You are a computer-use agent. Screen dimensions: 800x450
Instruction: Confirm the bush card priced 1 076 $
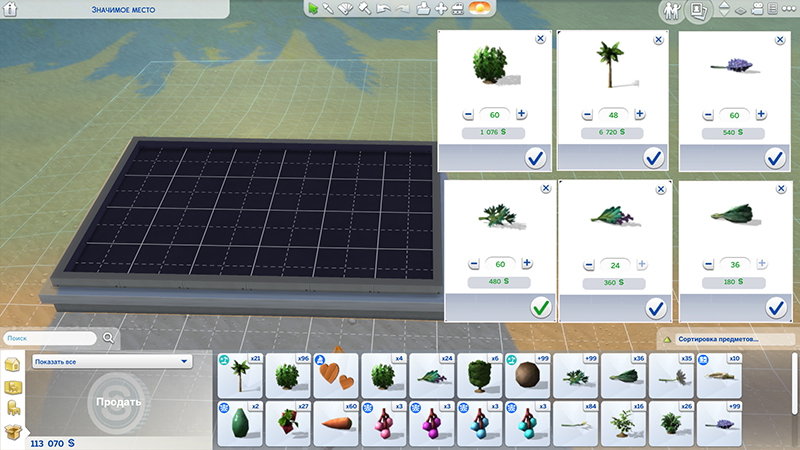click(535, 159)
